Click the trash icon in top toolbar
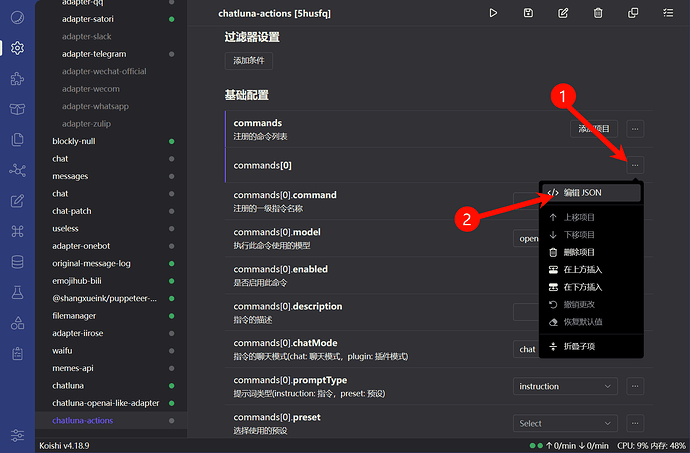The width and height of the screenshot is (690, 453). tap(598, 13)
